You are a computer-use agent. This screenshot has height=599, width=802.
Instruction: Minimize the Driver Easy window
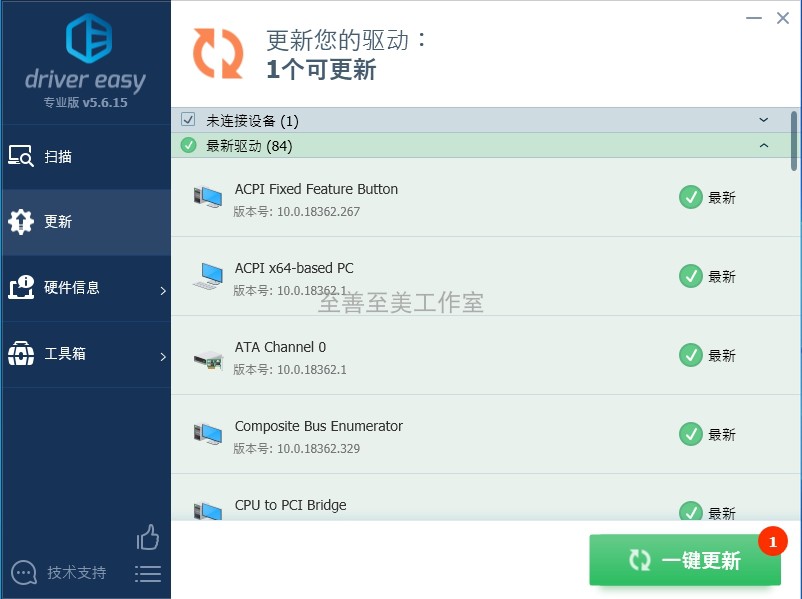(753, 18)
